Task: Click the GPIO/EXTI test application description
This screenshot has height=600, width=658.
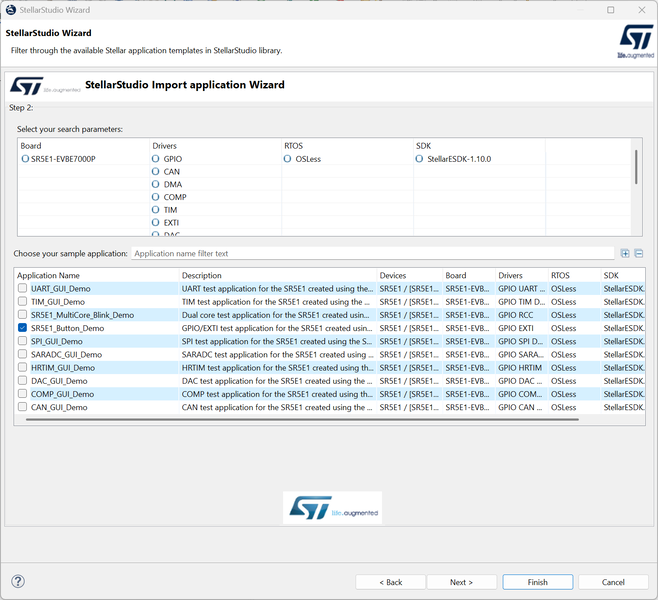Action: pos(277,328)
